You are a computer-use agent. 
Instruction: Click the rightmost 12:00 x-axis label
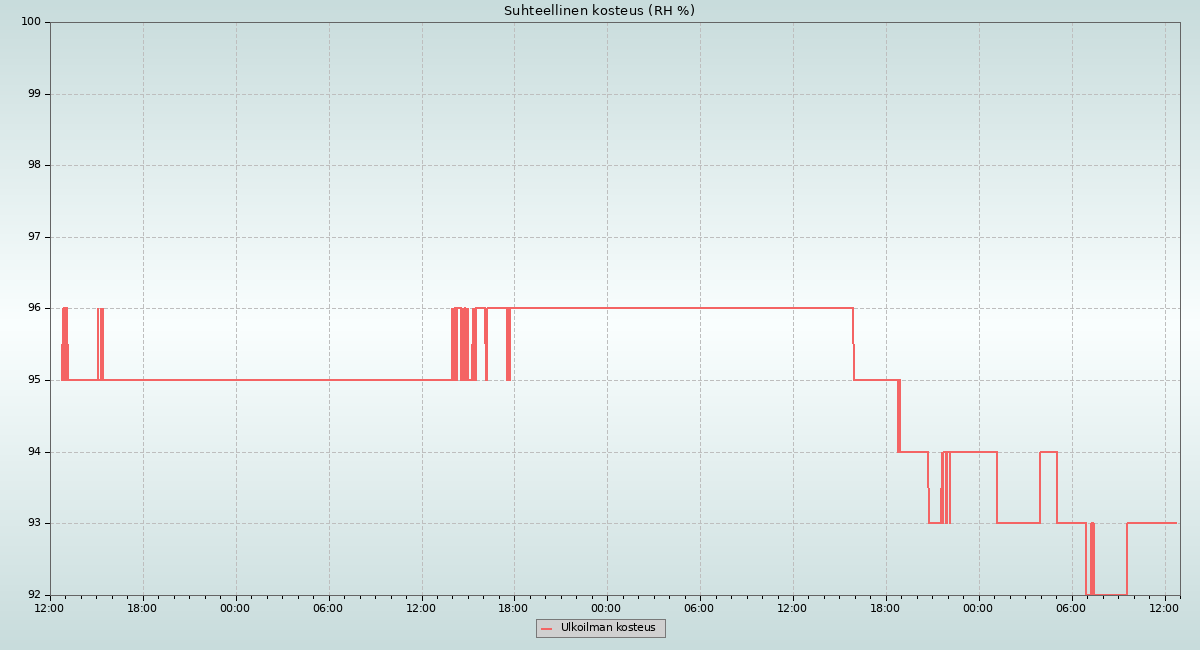pyautogui.click(x=1164, y=608)
